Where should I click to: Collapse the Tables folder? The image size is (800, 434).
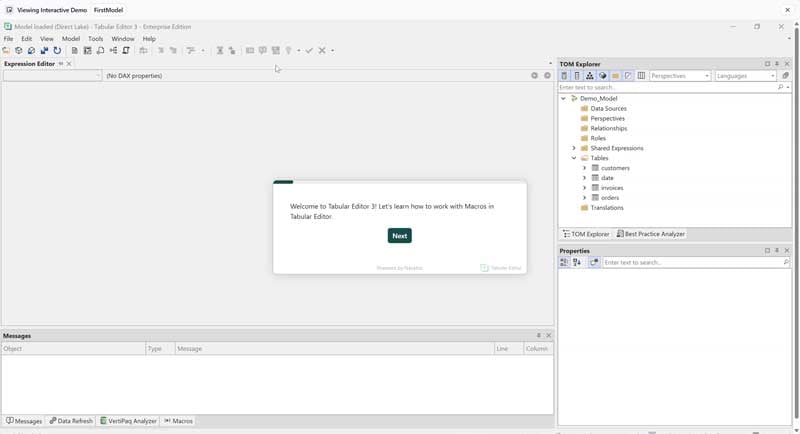click(574, 158)
